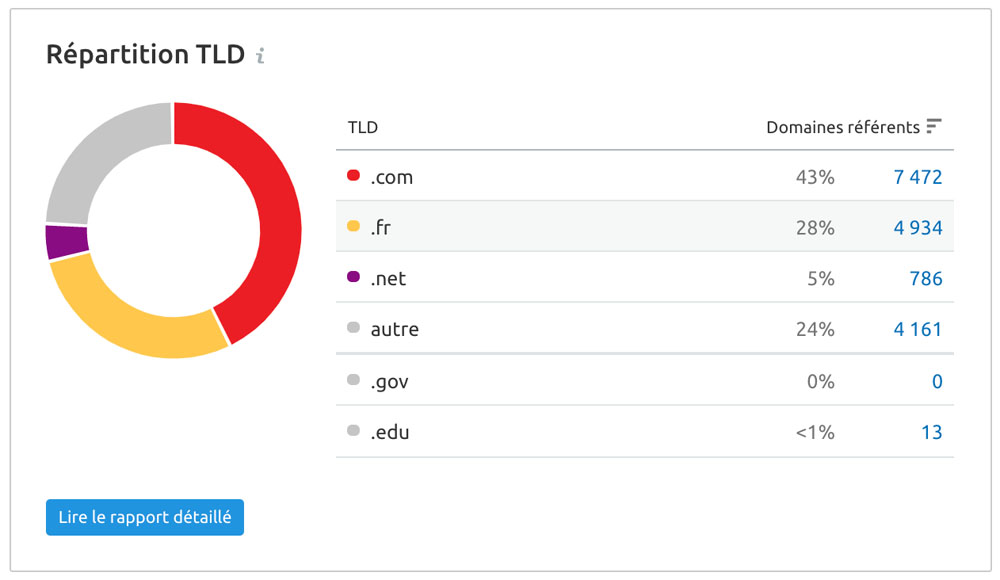Click the info icon beside Répartition TLD

pyautogui.click(x=260, y=56)
